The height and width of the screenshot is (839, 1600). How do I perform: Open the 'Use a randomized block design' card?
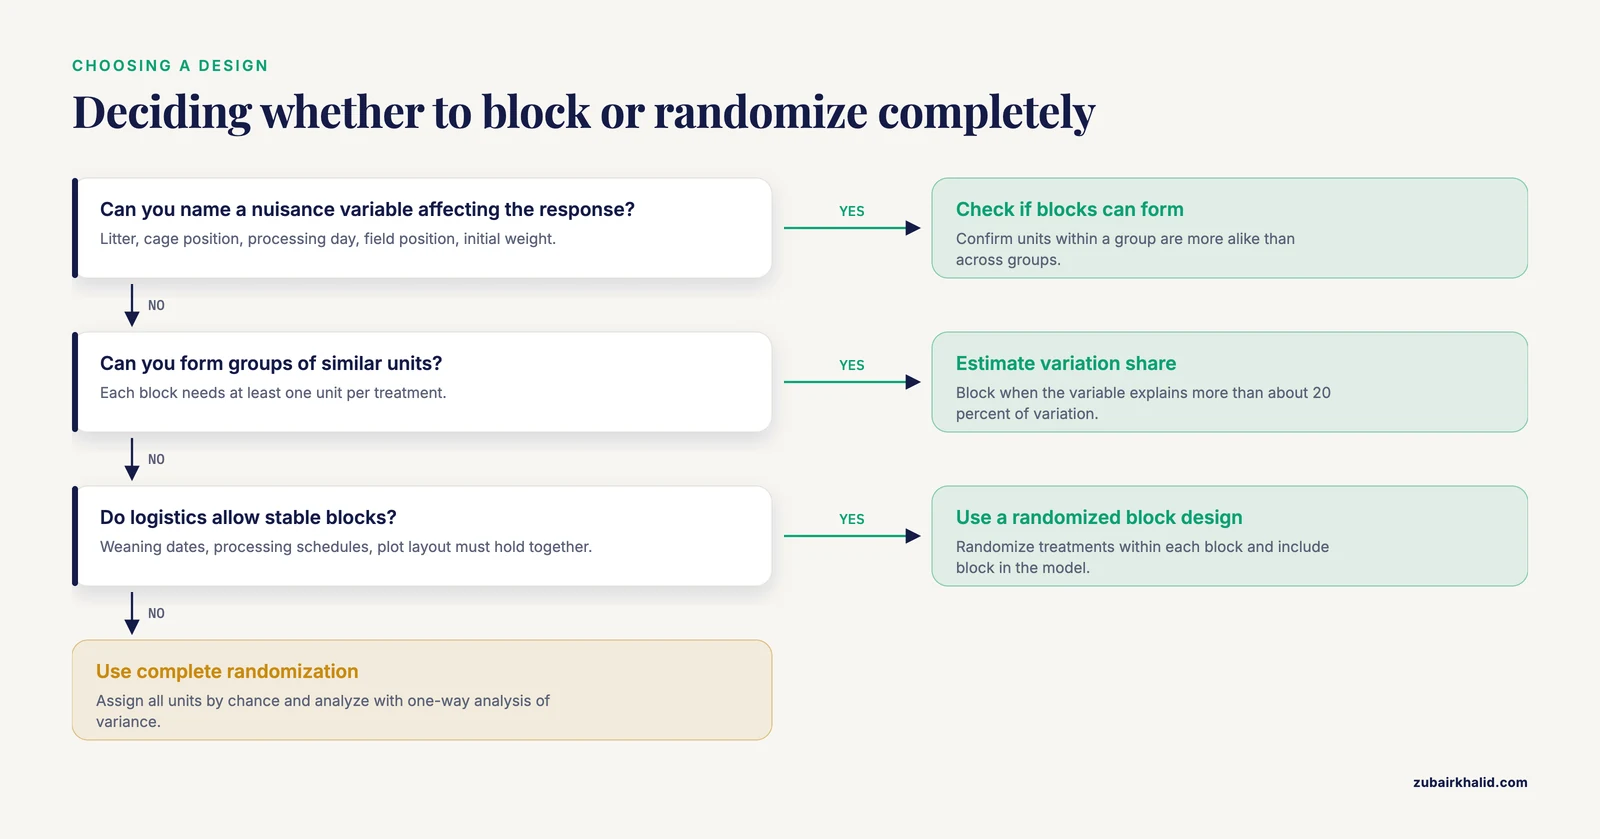[1230, 536]
